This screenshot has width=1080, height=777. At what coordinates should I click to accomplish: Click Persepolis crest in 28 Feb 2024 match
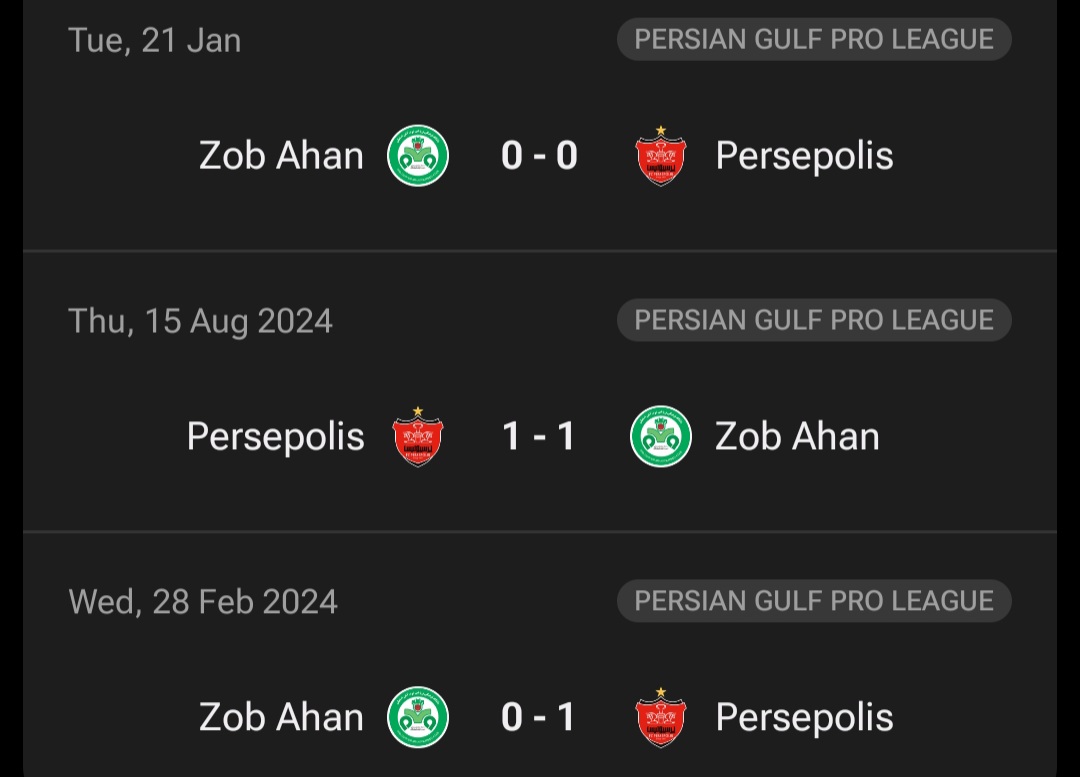(661, 717)
